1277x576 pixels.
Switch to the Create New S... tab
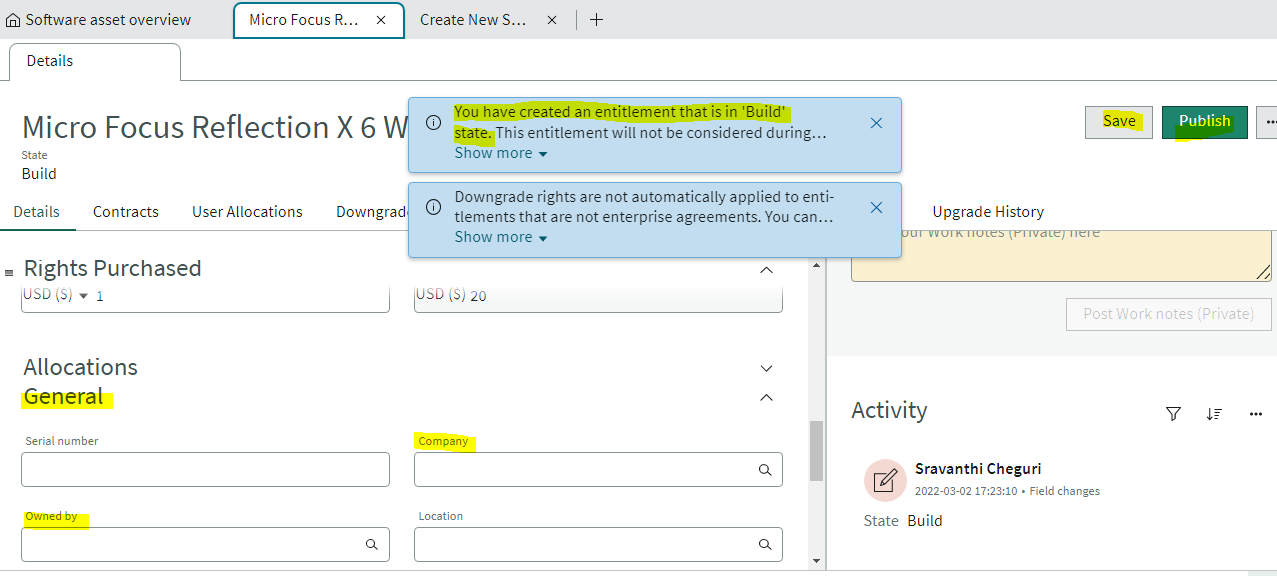[x=473, y=20]
